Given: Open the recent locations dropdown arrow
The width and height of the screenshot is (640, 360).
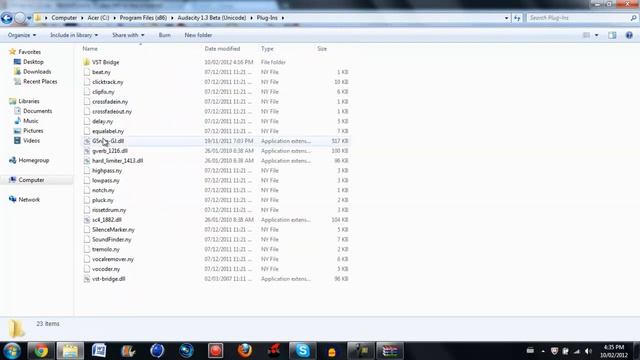Looking at the screenshot, I should click(29, 18).
